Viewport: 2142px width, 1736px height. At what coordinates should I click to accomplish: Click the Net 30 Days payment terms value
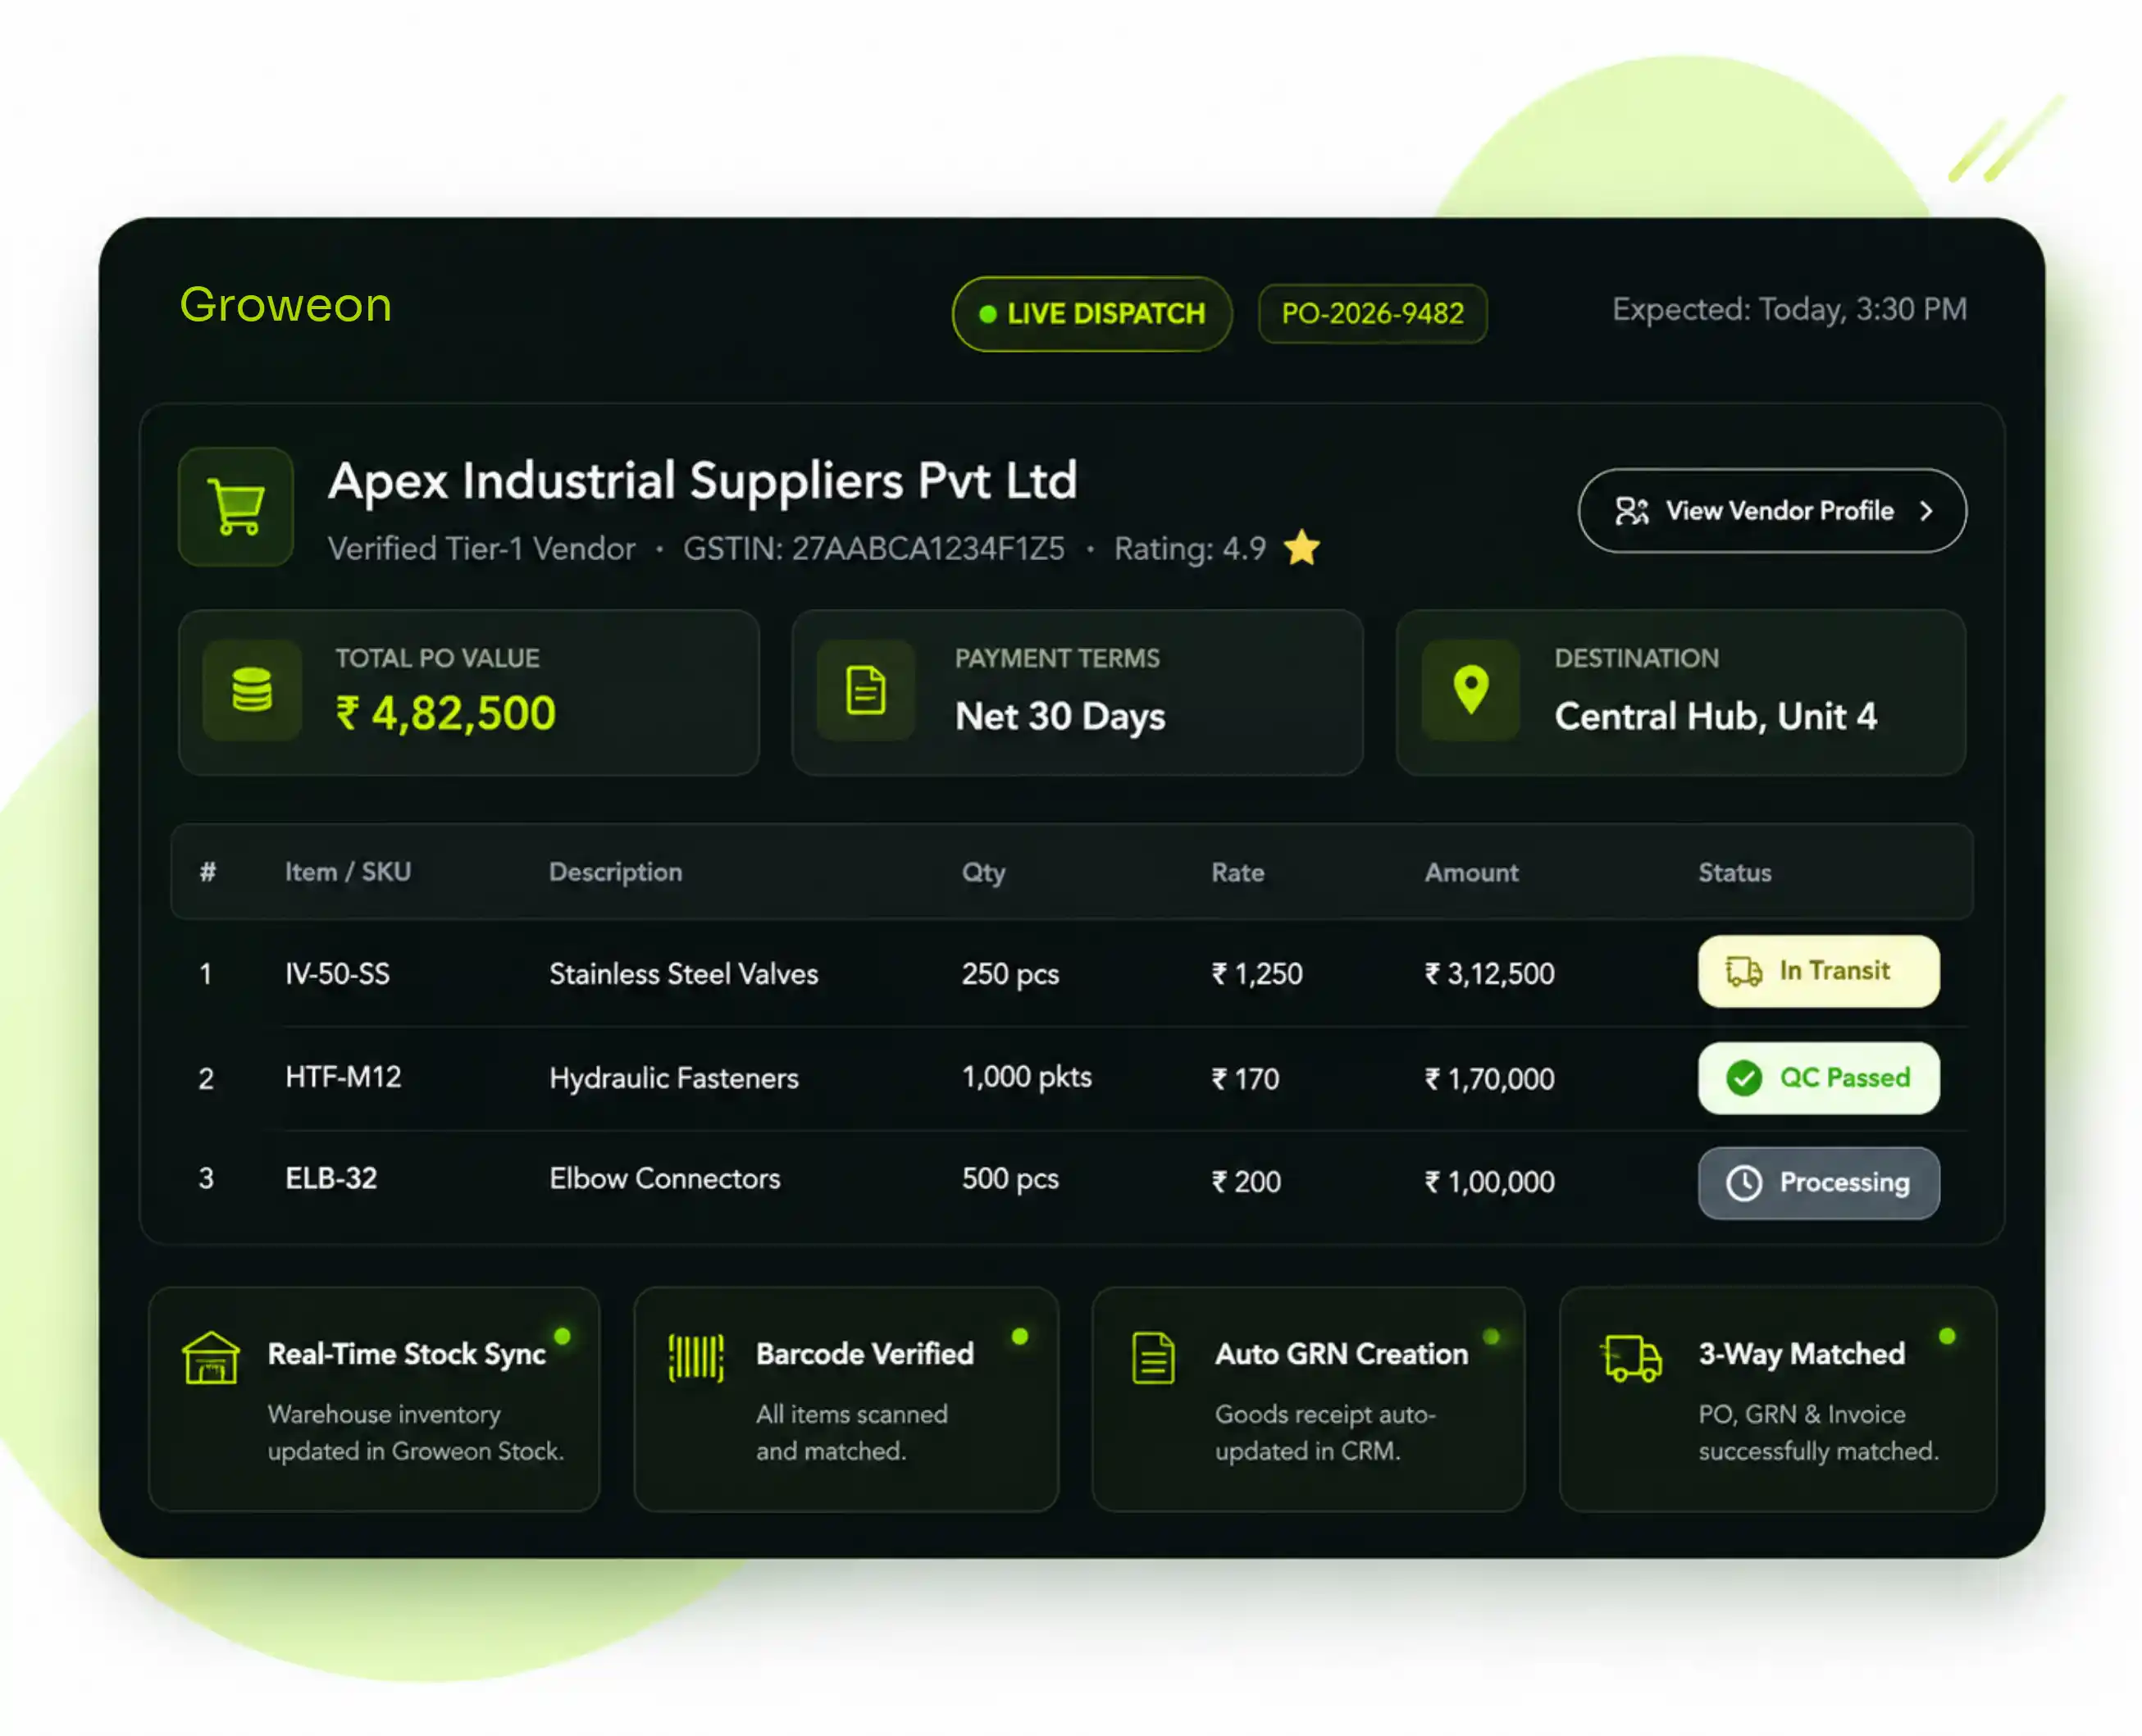pyautogui.click(x=1060, y=717)
